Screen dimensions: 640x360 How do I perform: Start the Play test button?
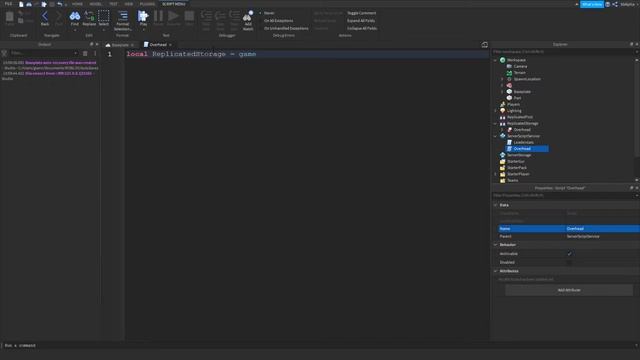[143, 18]
